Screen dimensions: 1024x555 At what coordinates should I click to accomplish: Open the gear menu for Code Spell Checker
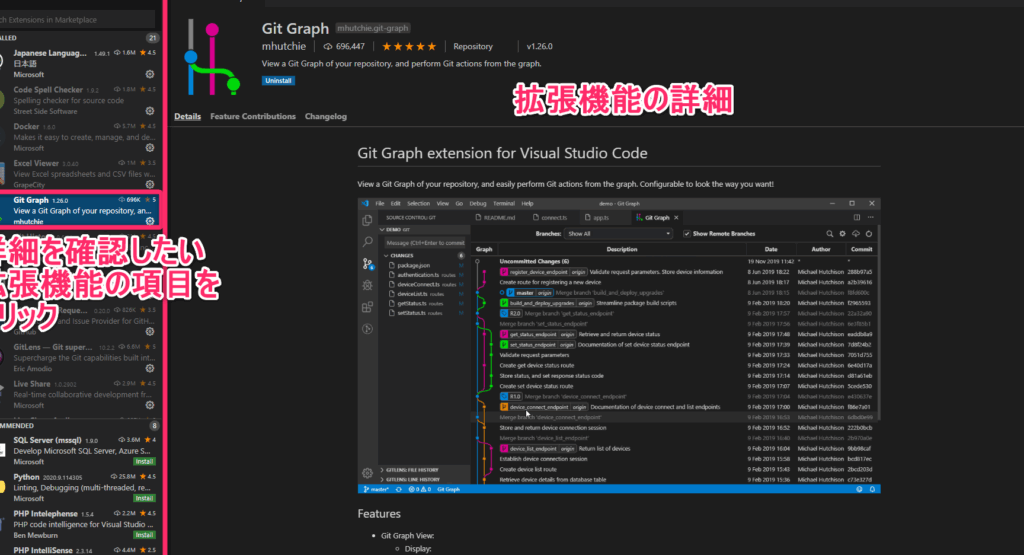point(150,111)
